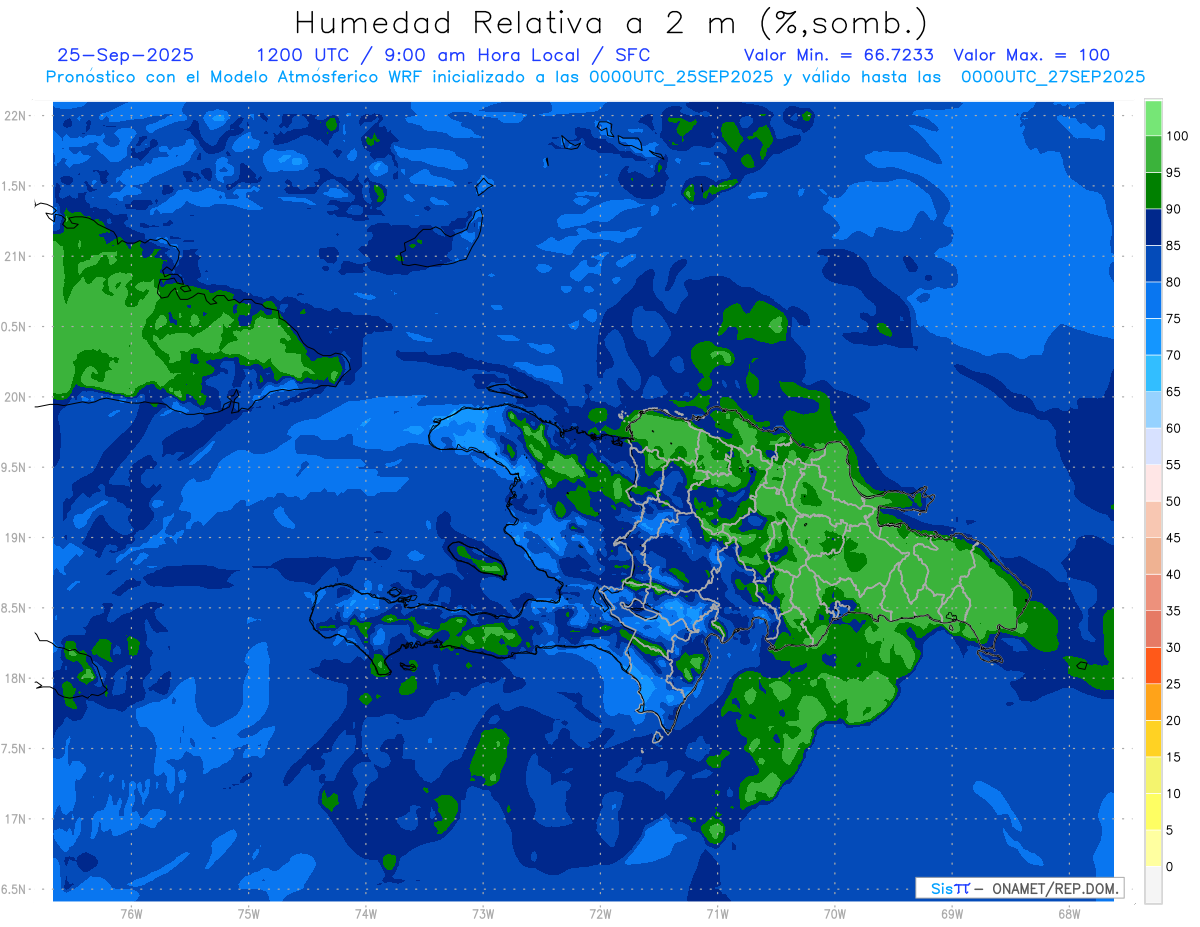Click the 18N latitude tick label
1200x927 pixels.
[x=17, y=679]
